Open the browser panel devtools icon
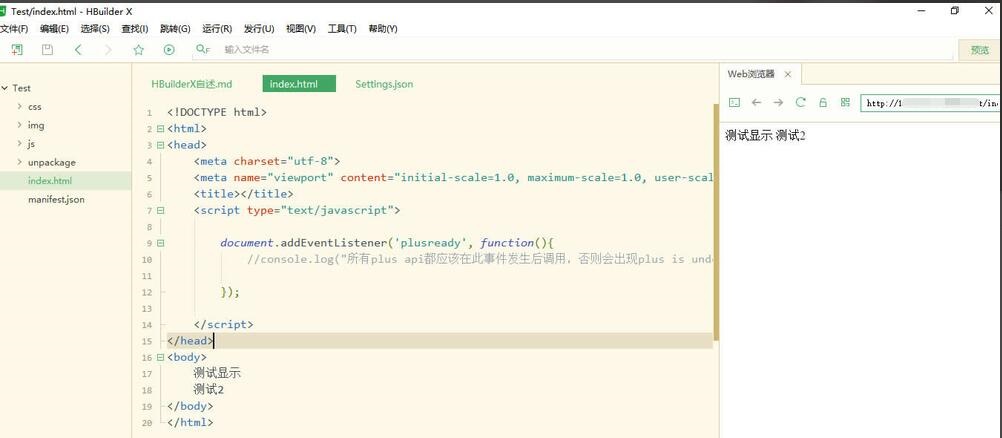 (735, 102)
